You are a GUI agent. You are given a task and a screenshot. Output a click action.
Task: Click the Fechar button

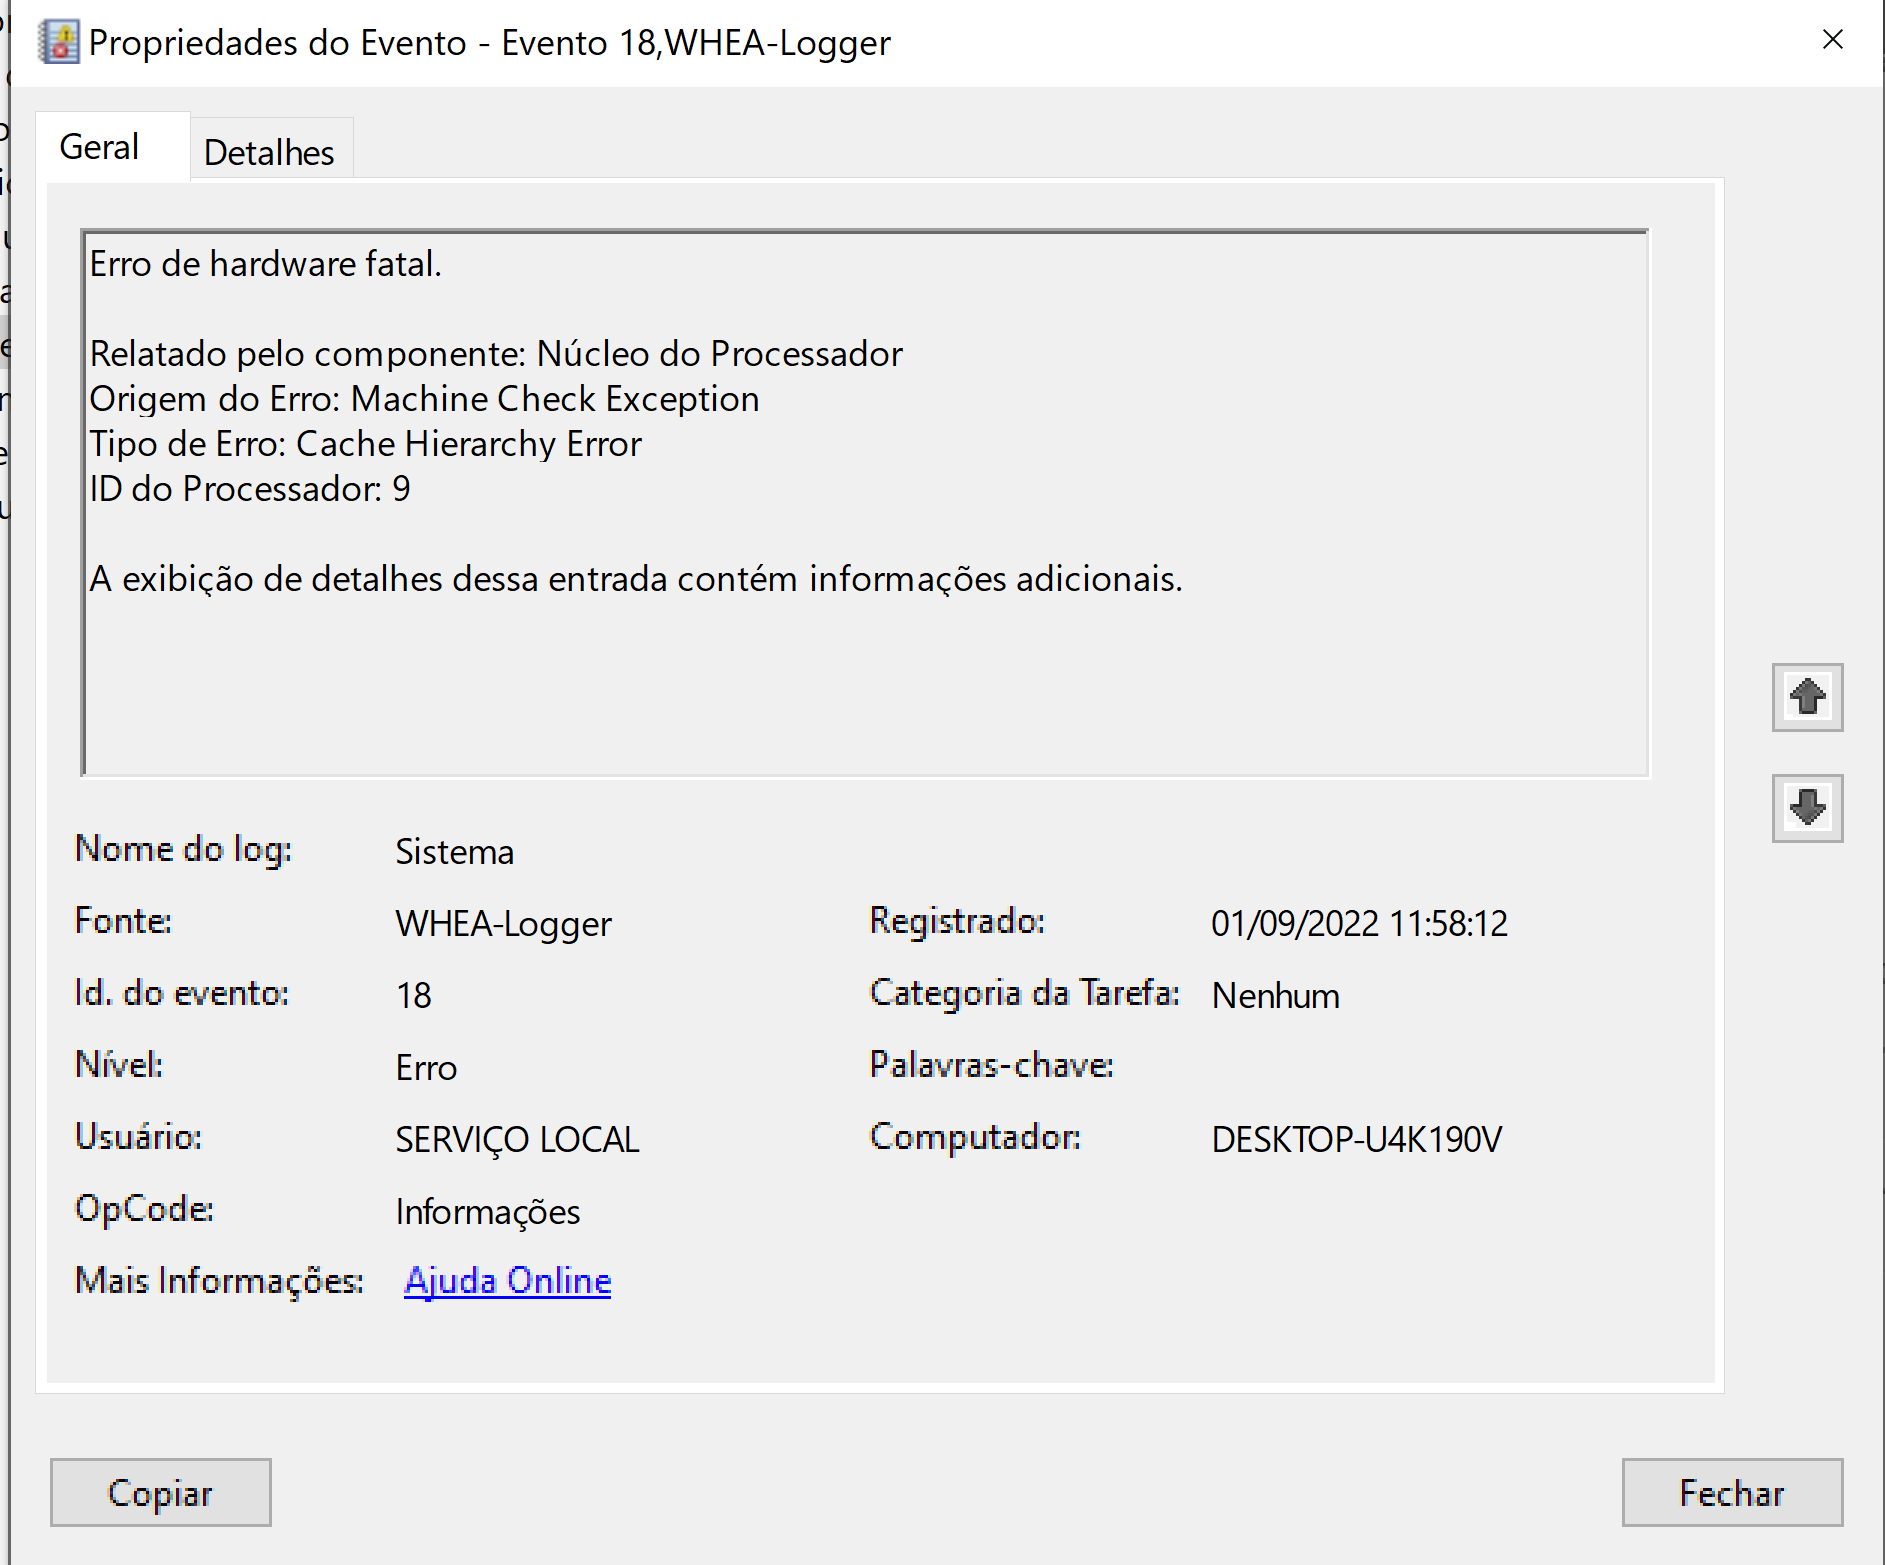[1732, 1492]
